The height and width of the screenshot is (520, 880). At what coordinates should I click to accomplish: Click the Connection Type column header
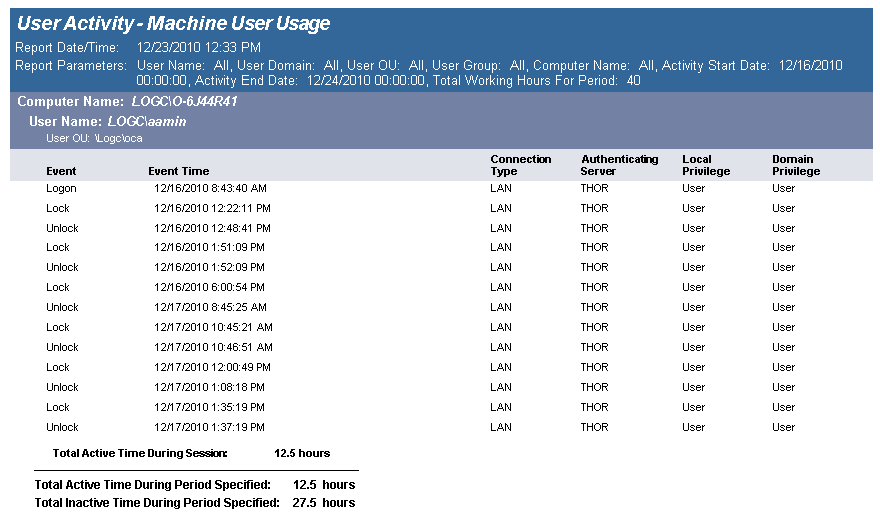[520, 165]
